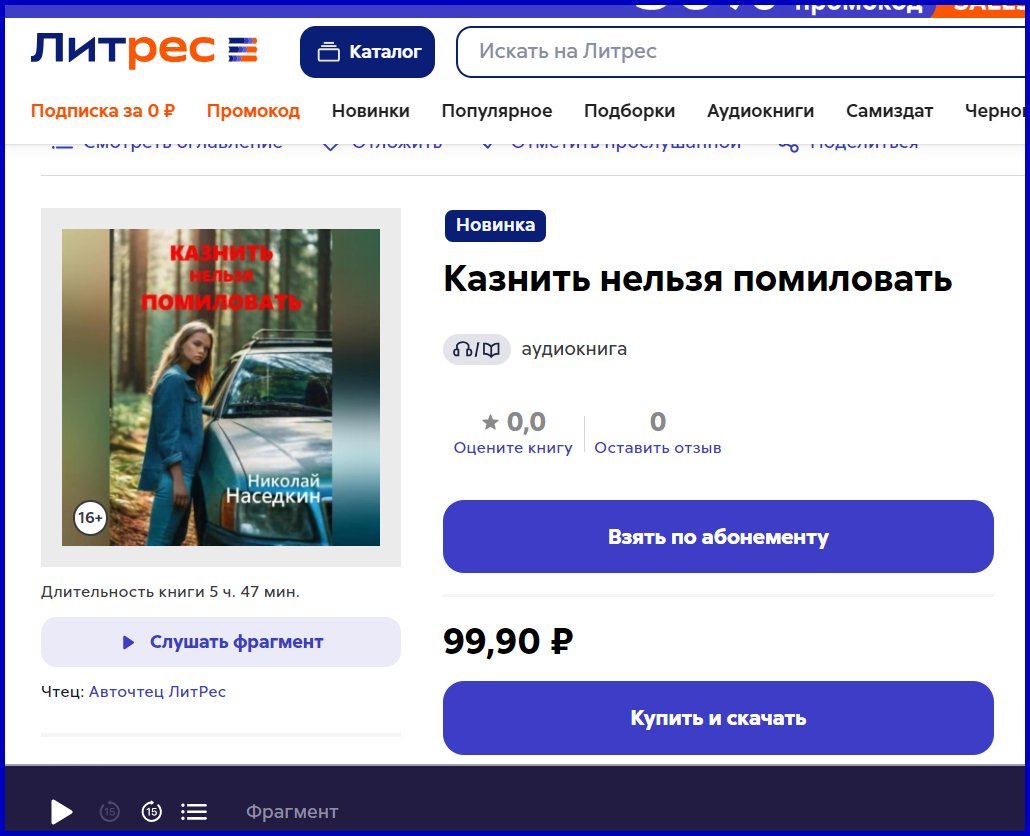Click the Литрес logo
Screen dimensions: 1030x836
pyautogui.click(x=144, y=51)
